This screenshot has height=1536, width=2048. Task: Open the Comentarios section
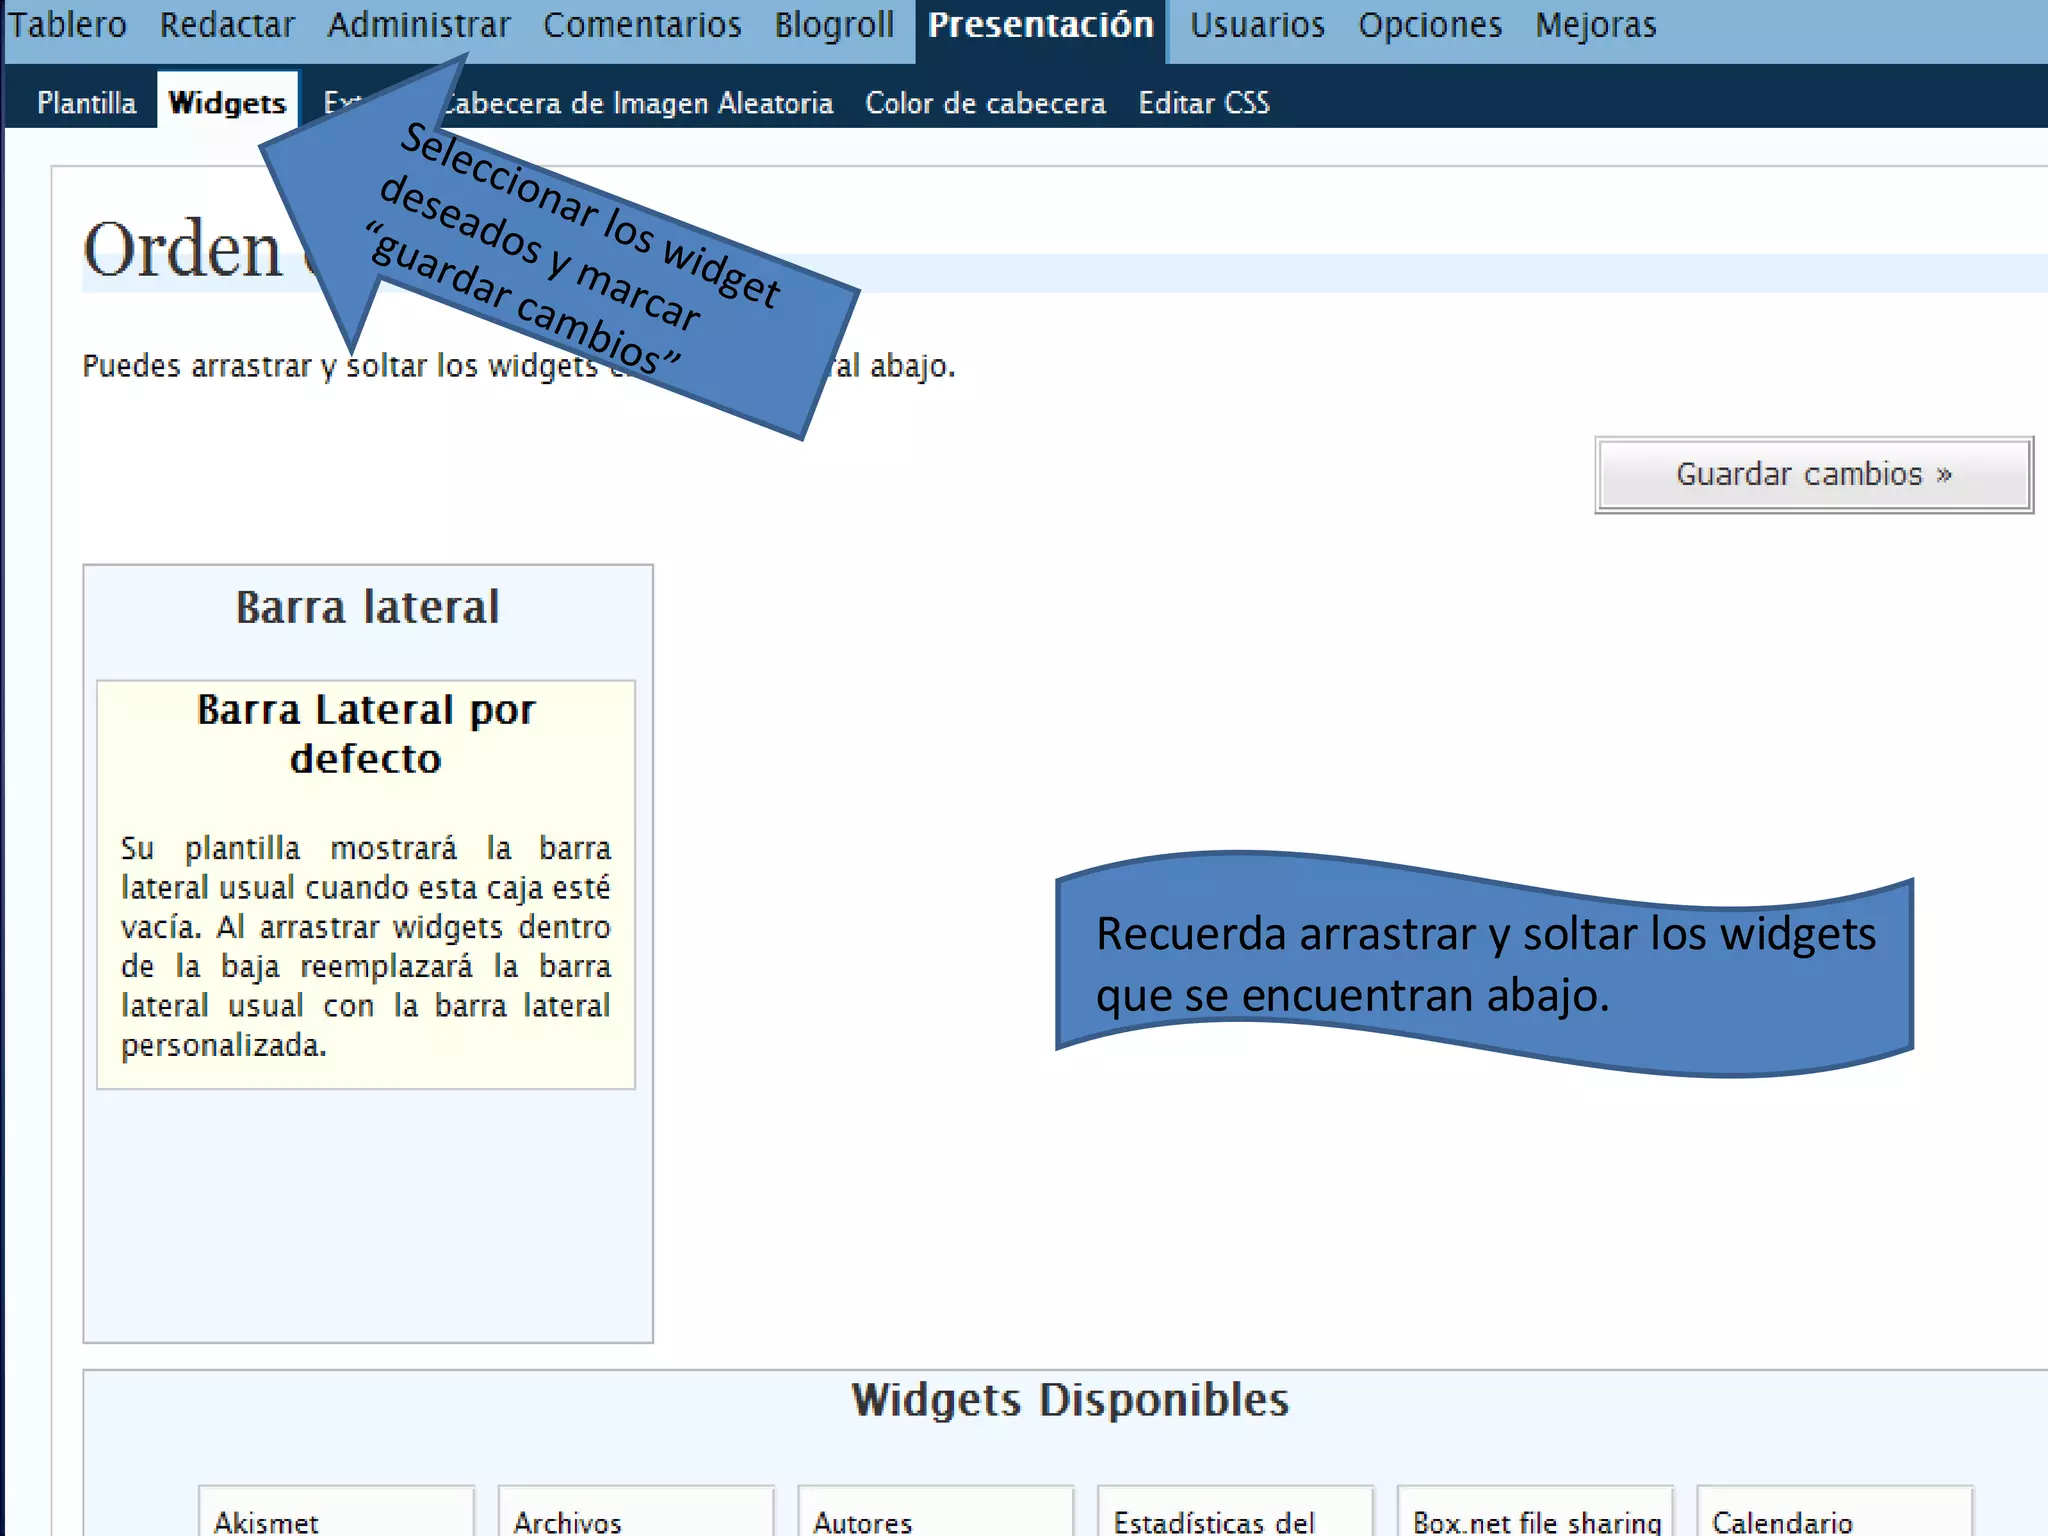tap(642, 25)
